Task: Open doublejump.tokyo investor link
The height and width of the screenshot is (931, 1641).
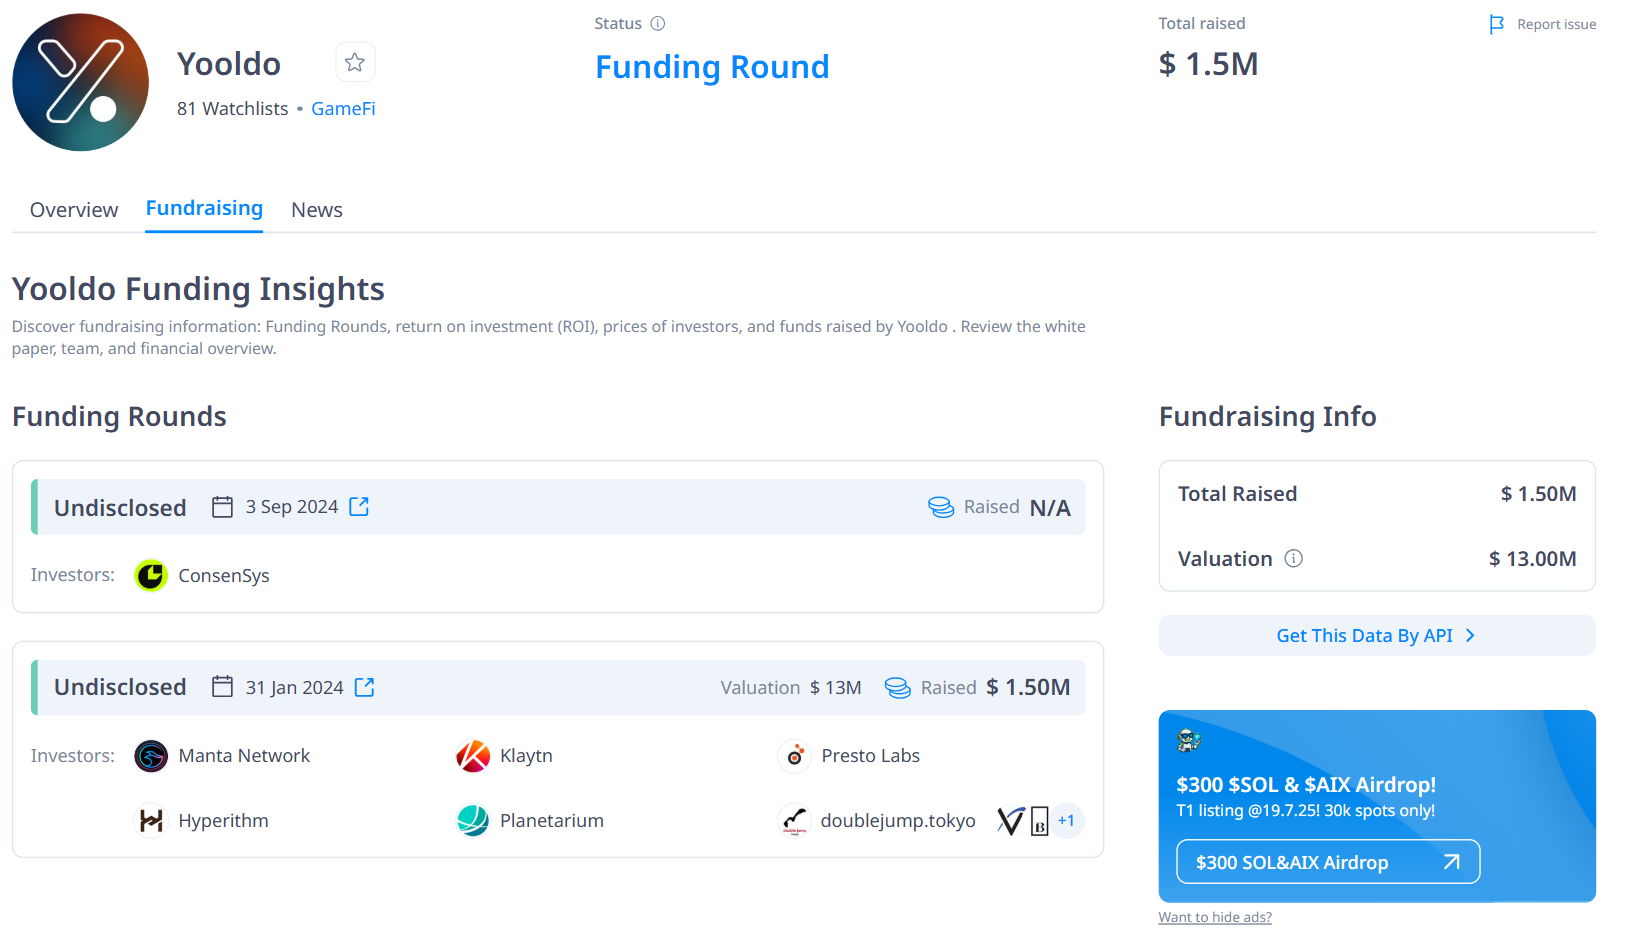Action: click(x=898, y=821)
